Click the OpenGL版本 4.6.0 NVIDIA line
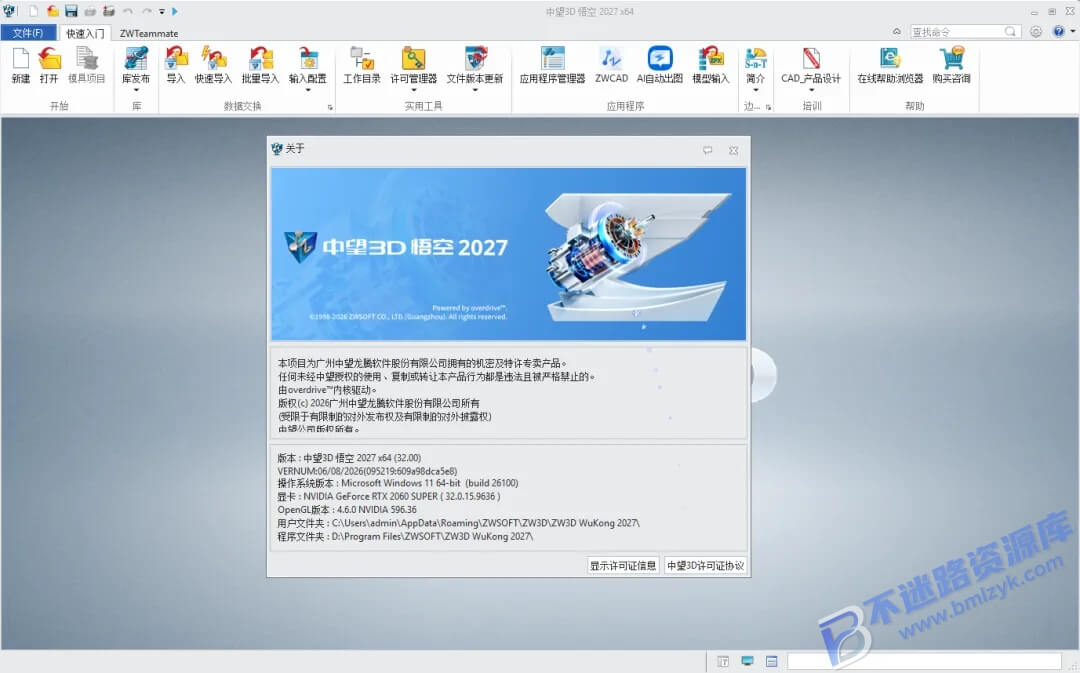This screenshot has width=1080, height=673. [x=346, y=510]
